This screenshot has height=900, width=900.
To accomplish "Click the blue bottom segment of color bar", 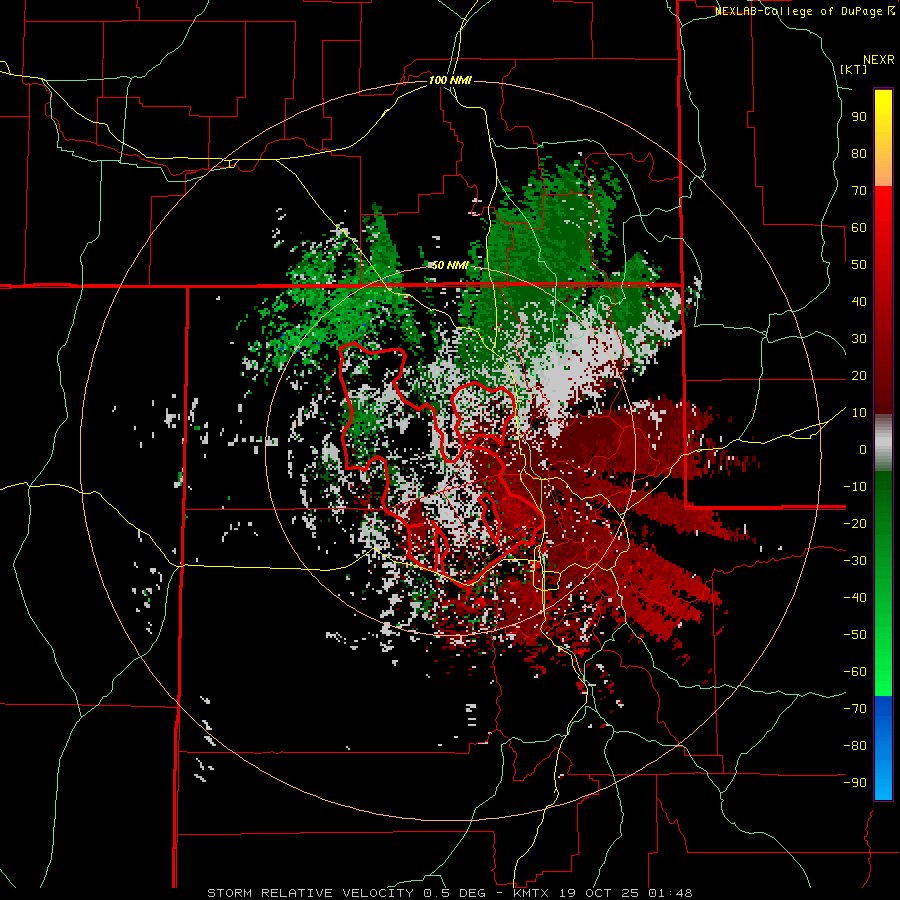I will 883,748.
